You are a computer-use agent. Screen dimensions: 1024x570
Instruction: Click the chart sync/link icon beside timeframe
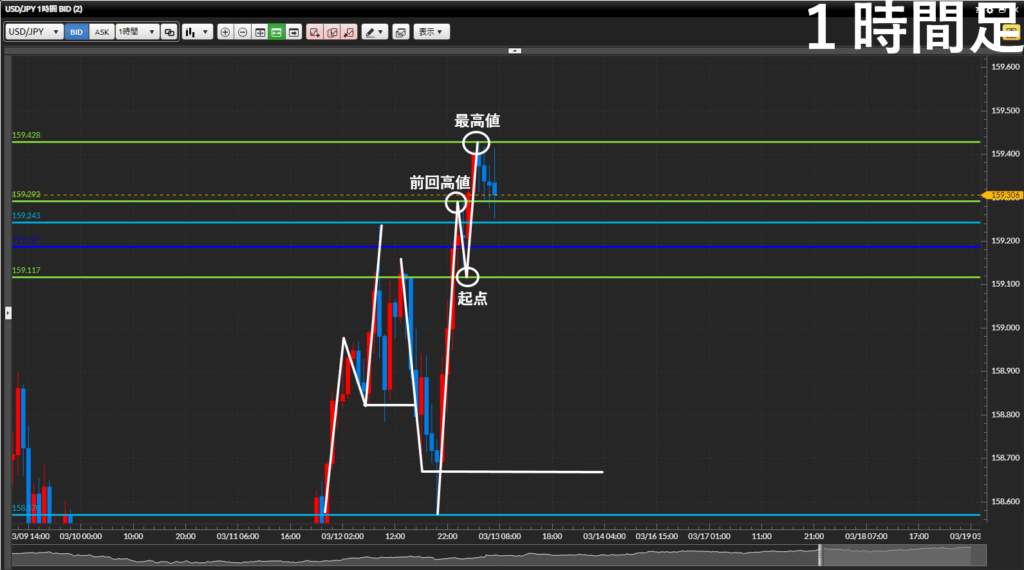[169, 32]
